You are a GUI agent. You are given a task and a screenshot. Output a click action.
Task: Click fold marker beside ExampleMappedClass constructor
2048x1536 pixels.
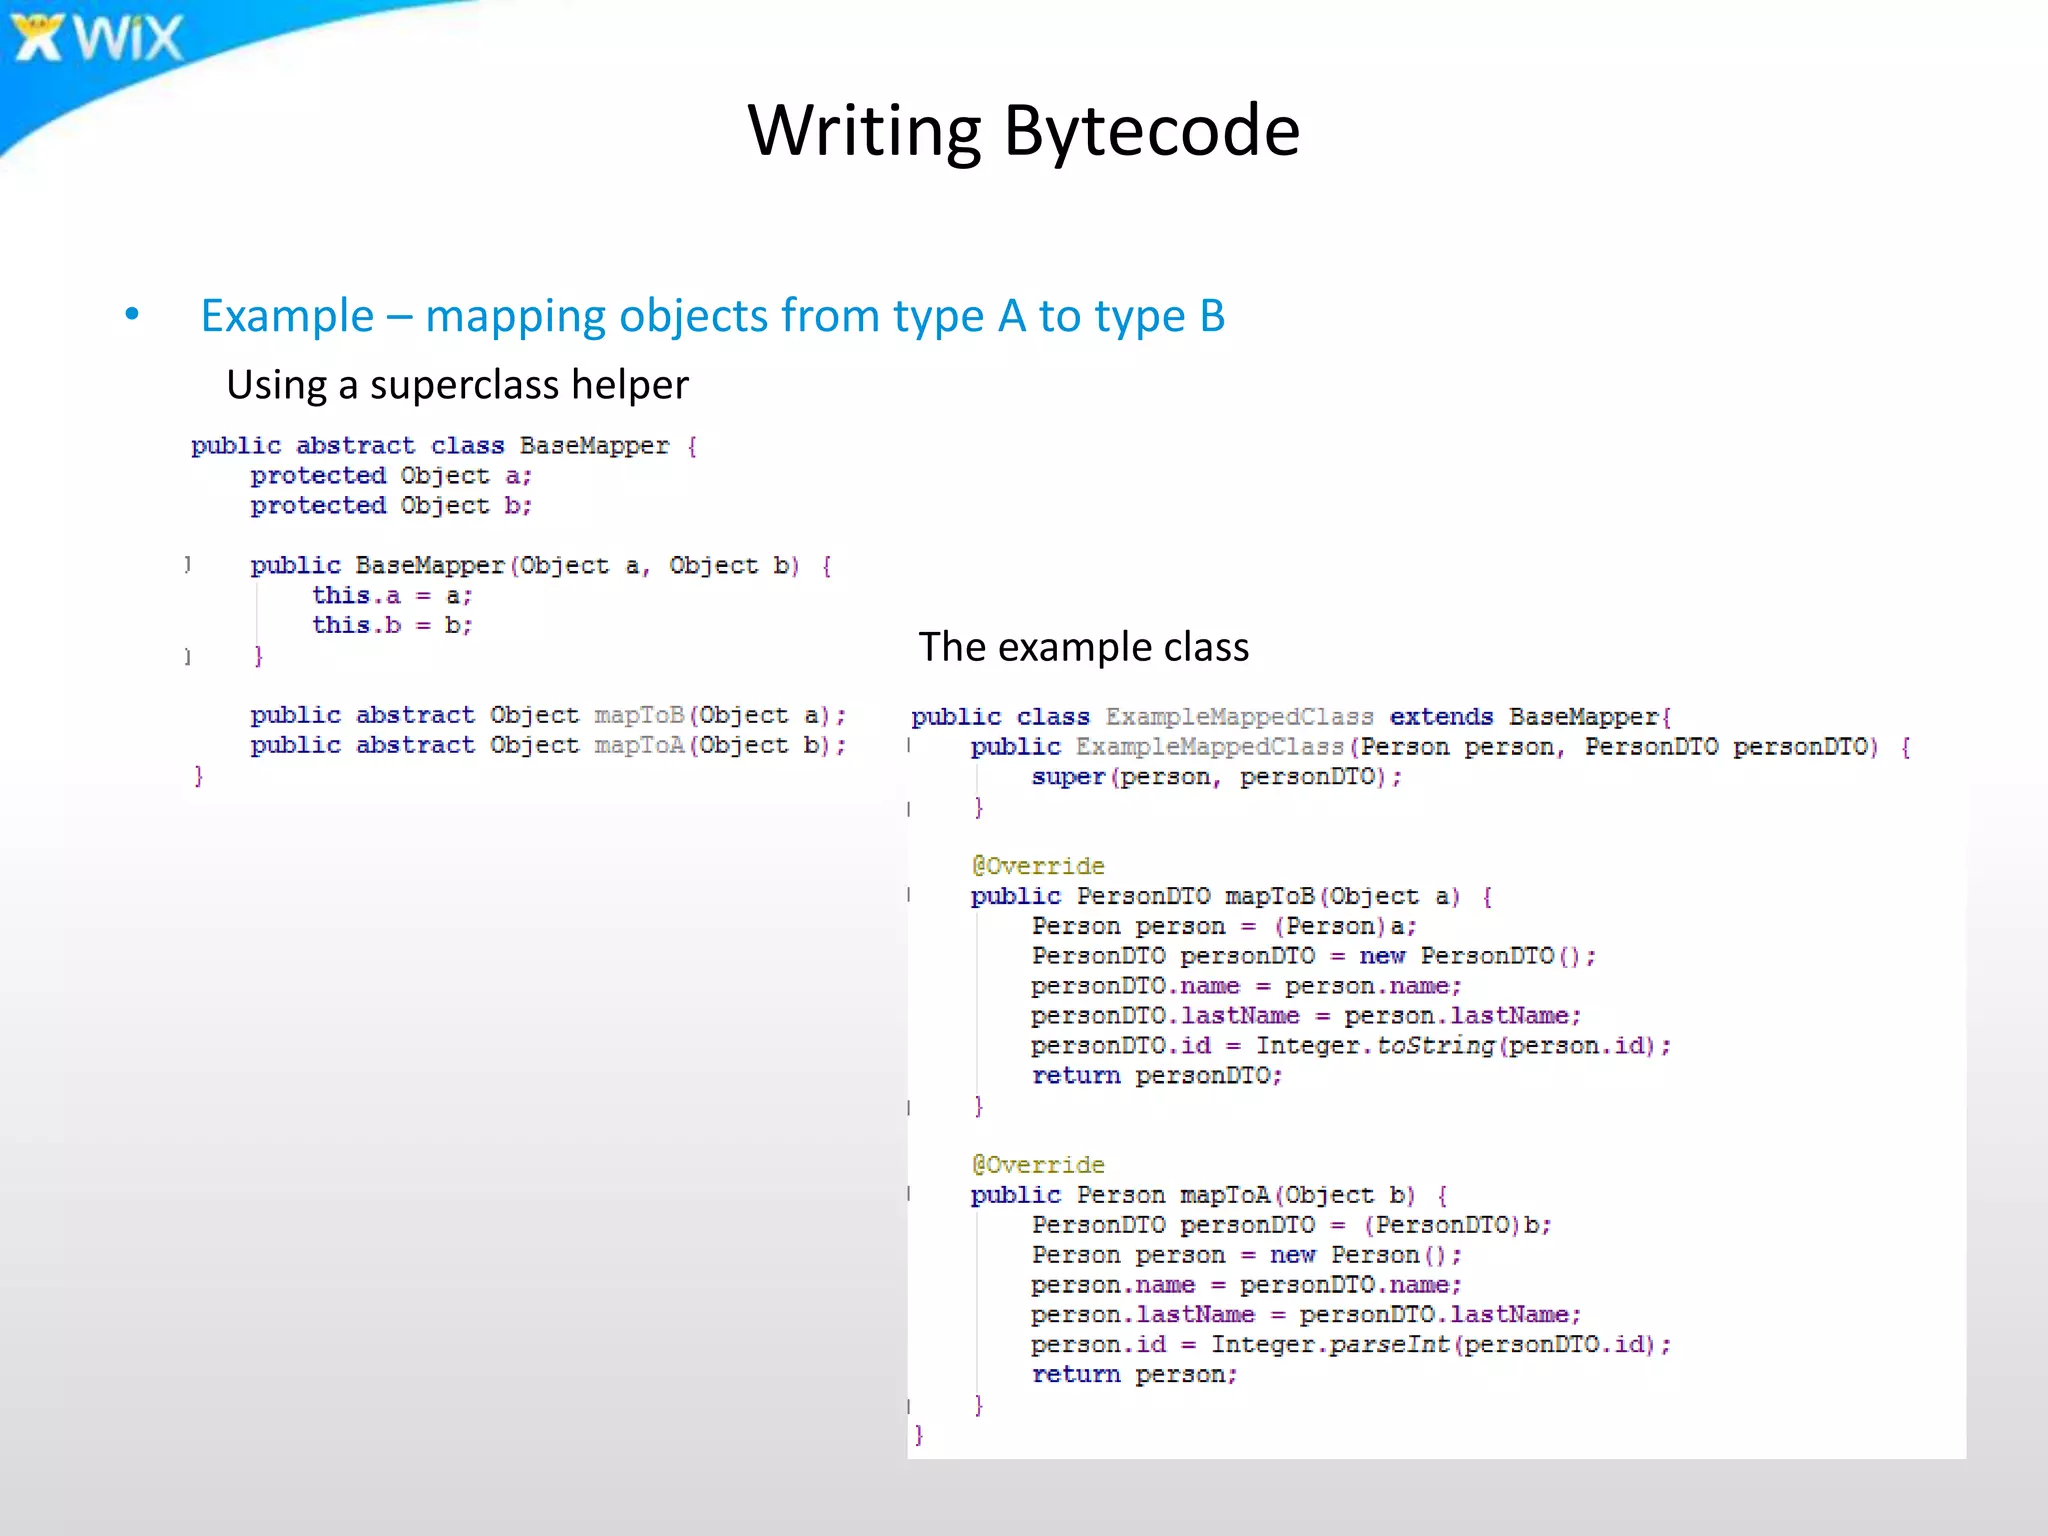click(909, 746)
